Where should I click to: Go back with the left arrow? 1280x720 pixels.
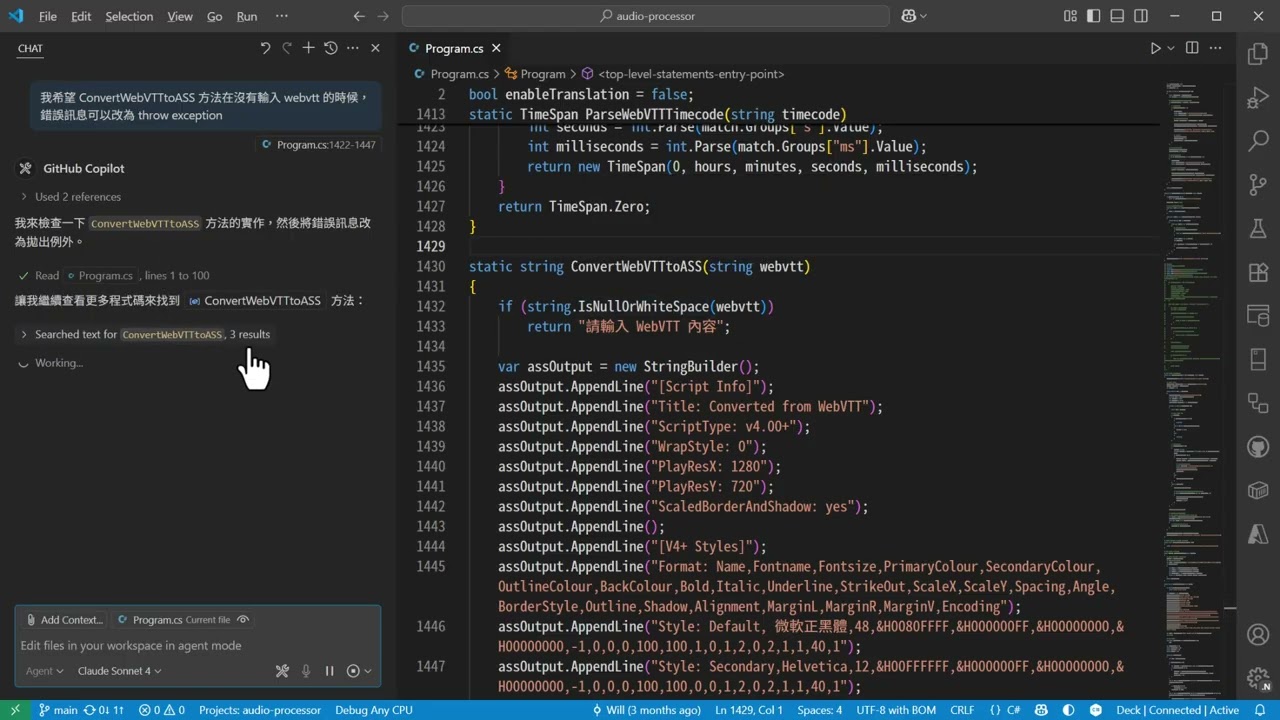[x=359, y=16]
